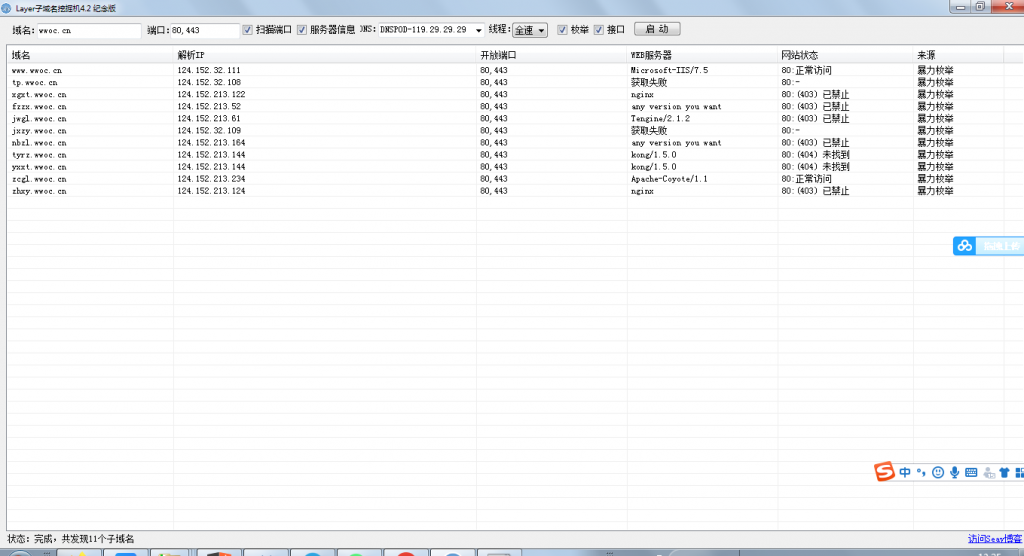Sort by the 解析IP column header
This screenshot has height=556, width=1024.
(x=325, y=55)
